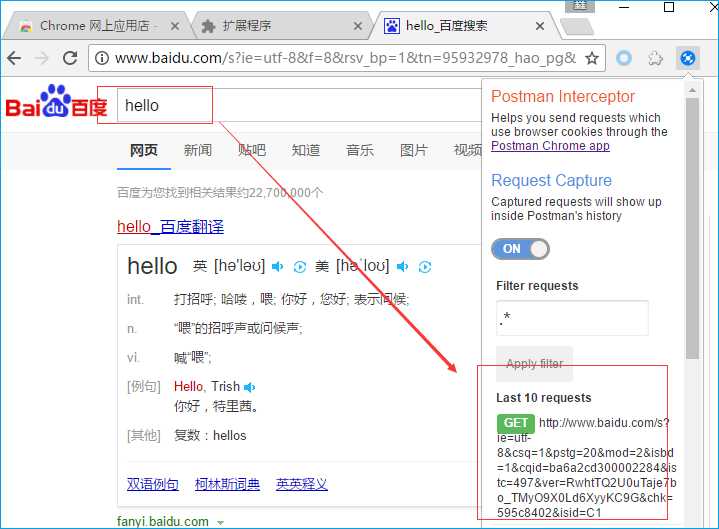Open a new tab button

[578, 27]
